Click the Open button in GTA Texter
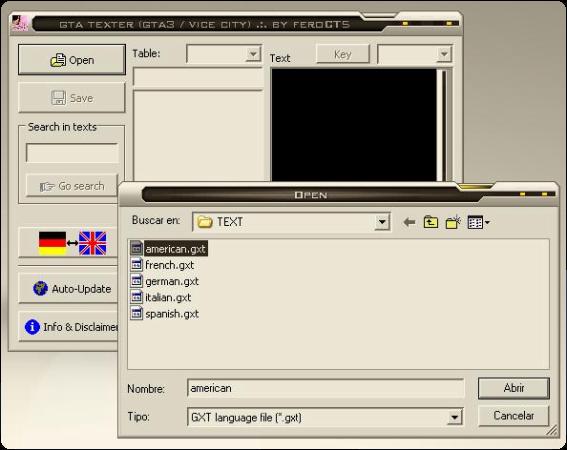 coord(72,60)
